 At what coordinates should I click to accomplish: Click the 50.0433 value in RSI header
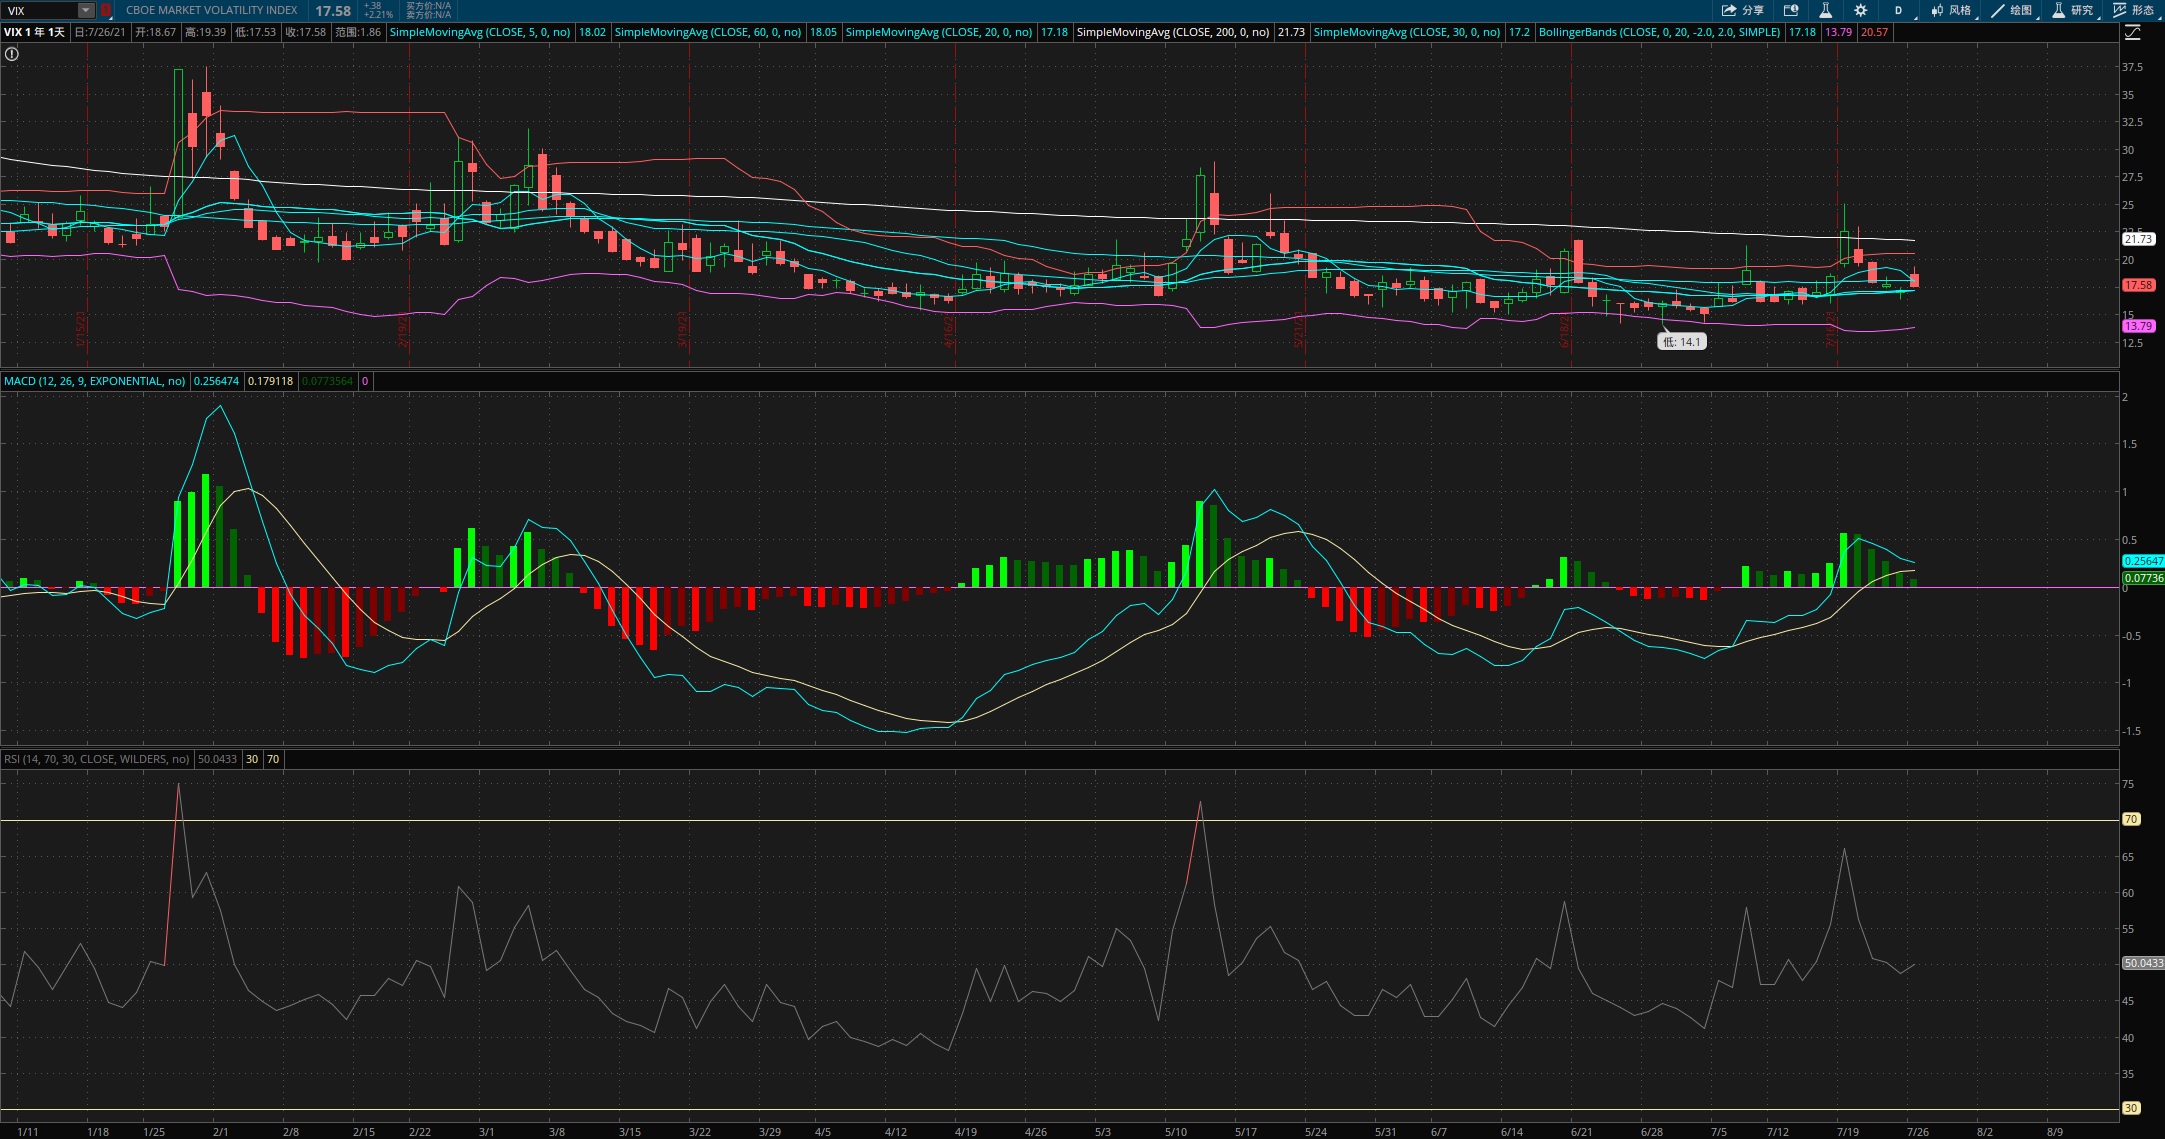pos(217,759)
